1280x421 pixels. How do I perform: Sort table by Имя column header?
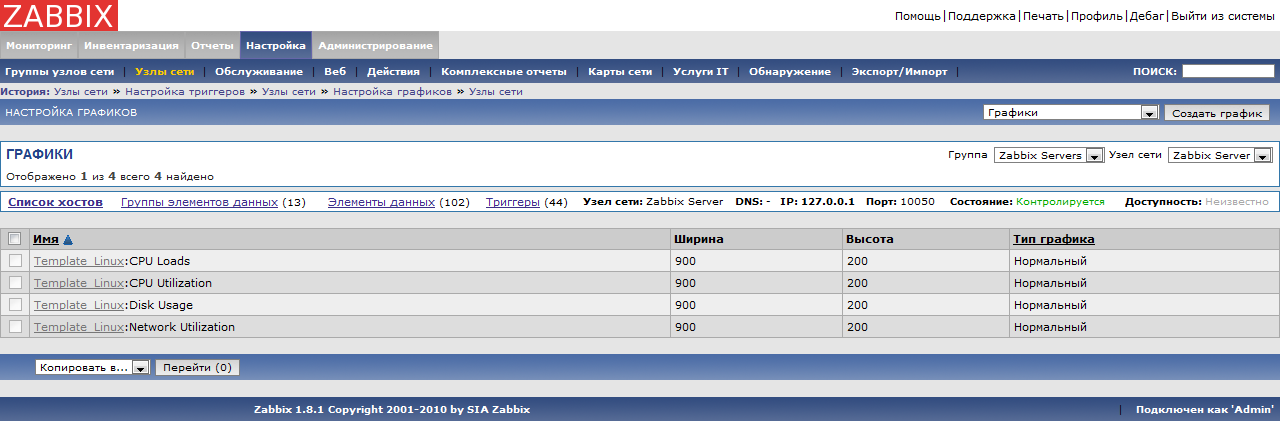tap(46, 240)
